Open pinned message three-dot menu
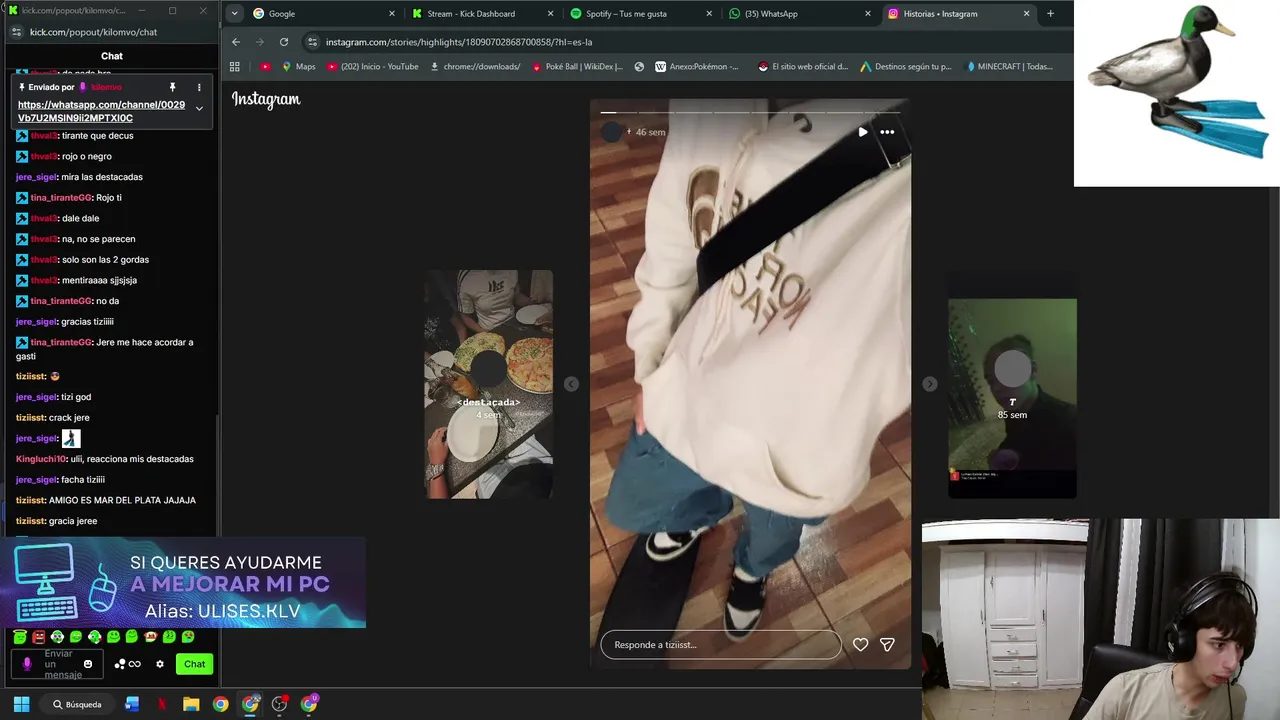1280x720 pixels. pyautogui.click(x=199, y=87)
